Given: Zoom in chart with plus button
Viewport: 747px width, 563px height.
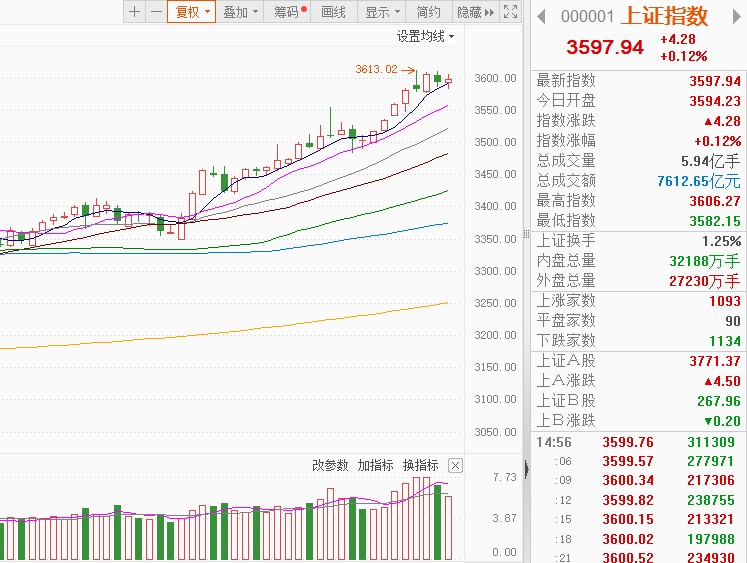Looking at the screenshot, I should (134, 11).
